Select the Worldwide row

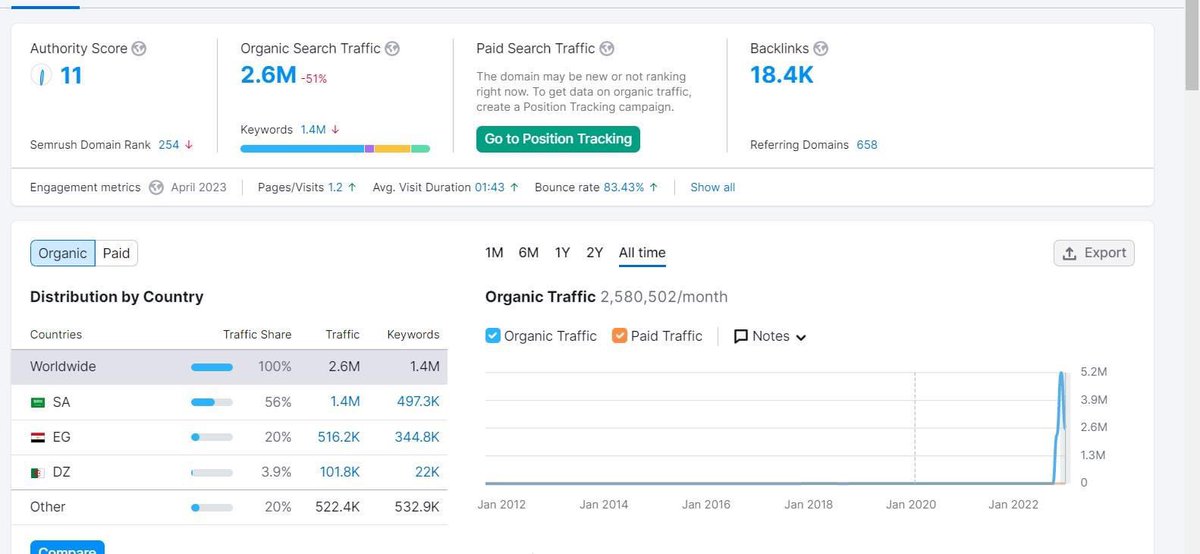tap(229, 367)
